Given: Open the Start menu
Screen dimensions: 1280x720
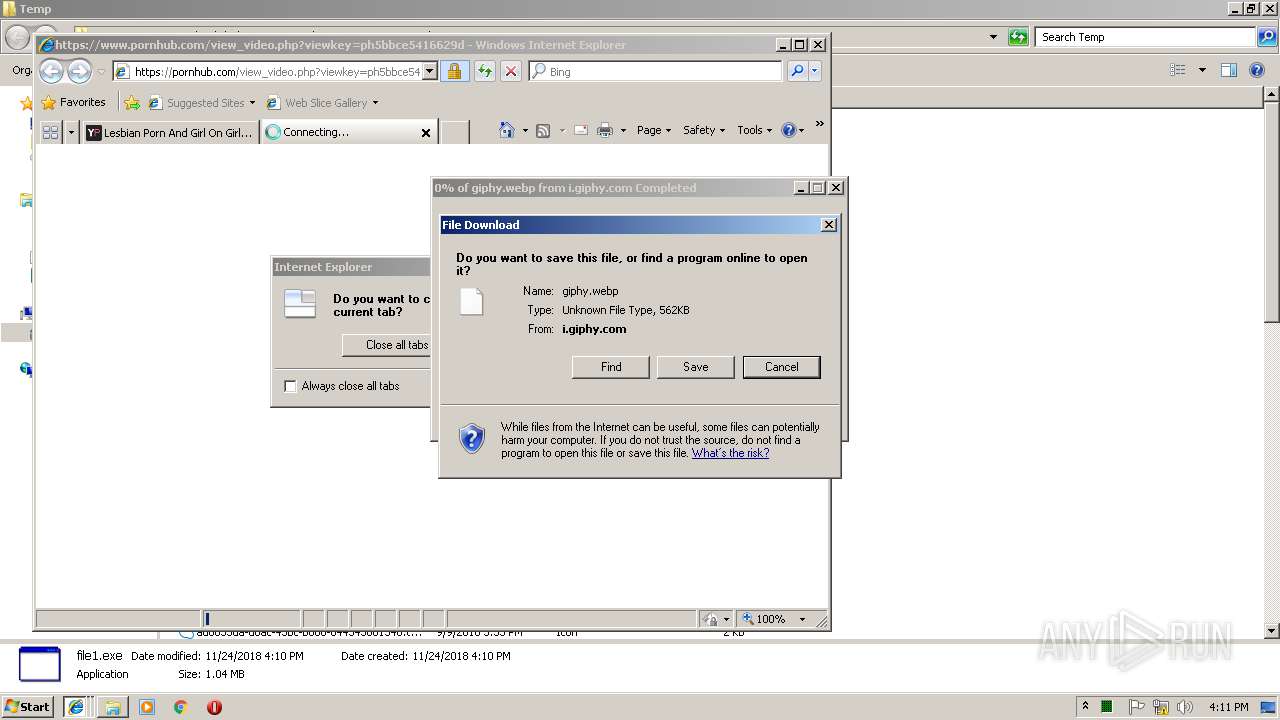Looking at the screenshot, I should 27,707.
